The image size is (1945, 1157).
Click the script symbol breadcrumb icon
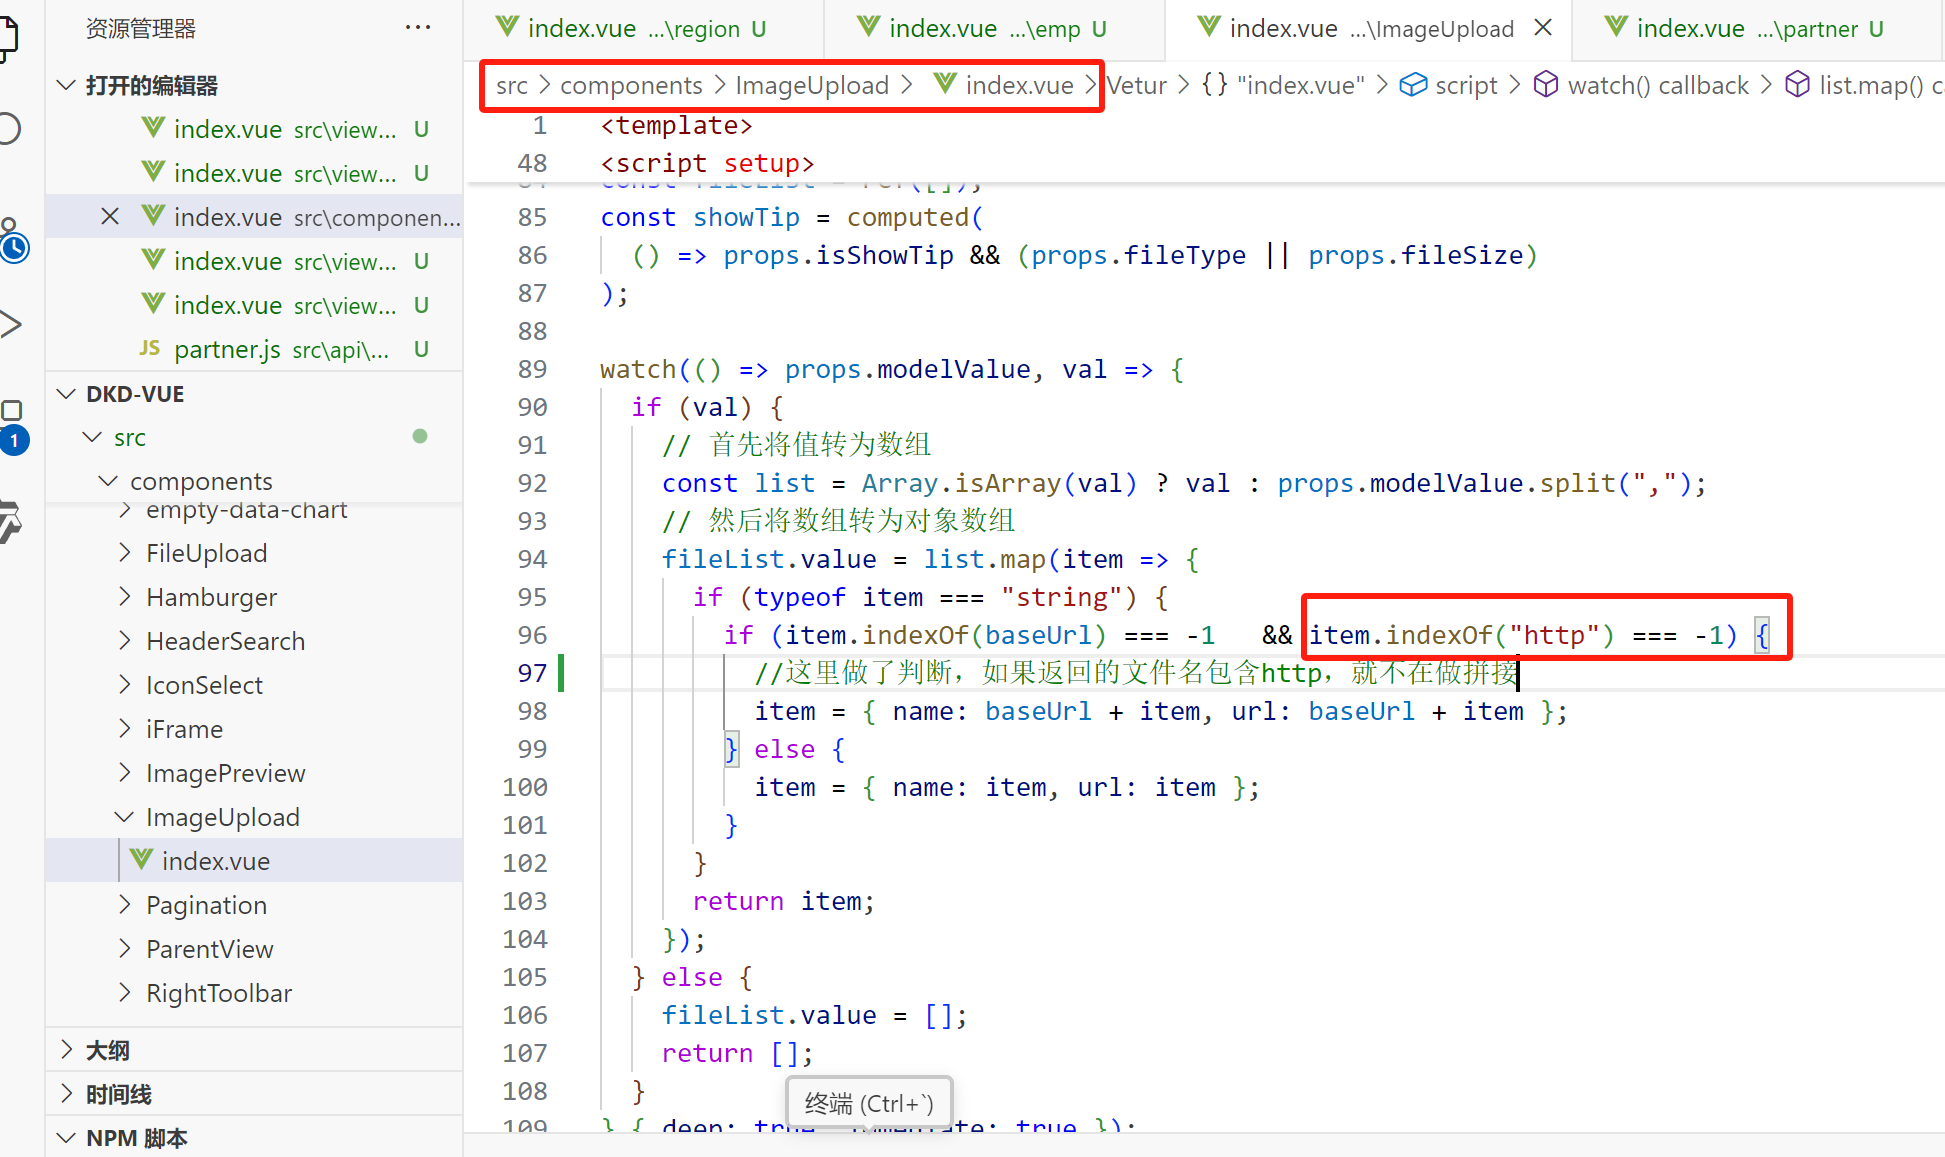click(x=1413, y=85)
